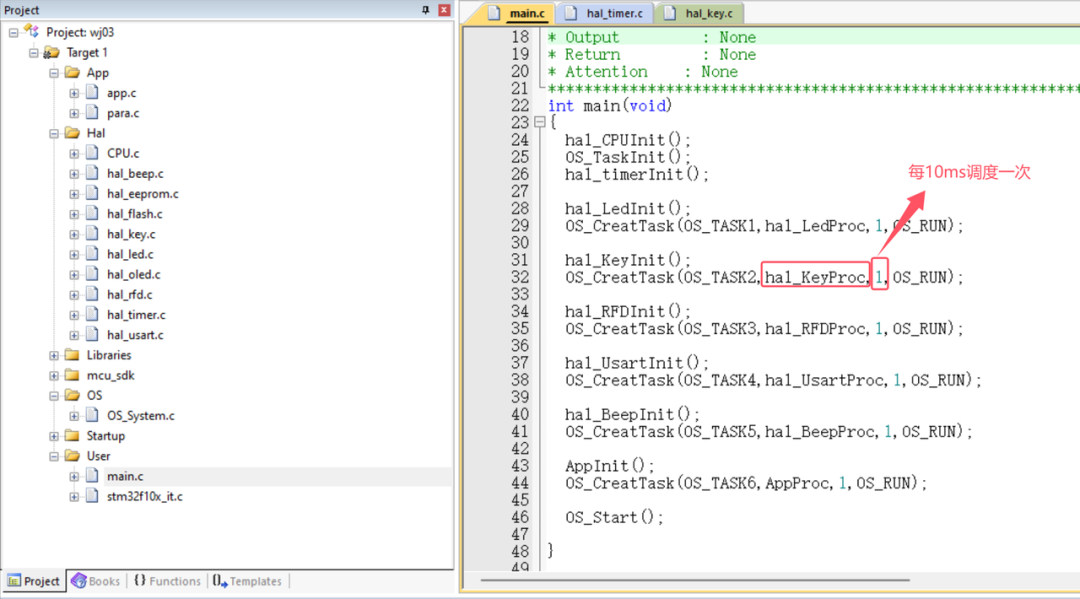Select the stm32f10x_it.c file icon
Image resolution: width=1080 pixels, height=599 pixels.
92,496
